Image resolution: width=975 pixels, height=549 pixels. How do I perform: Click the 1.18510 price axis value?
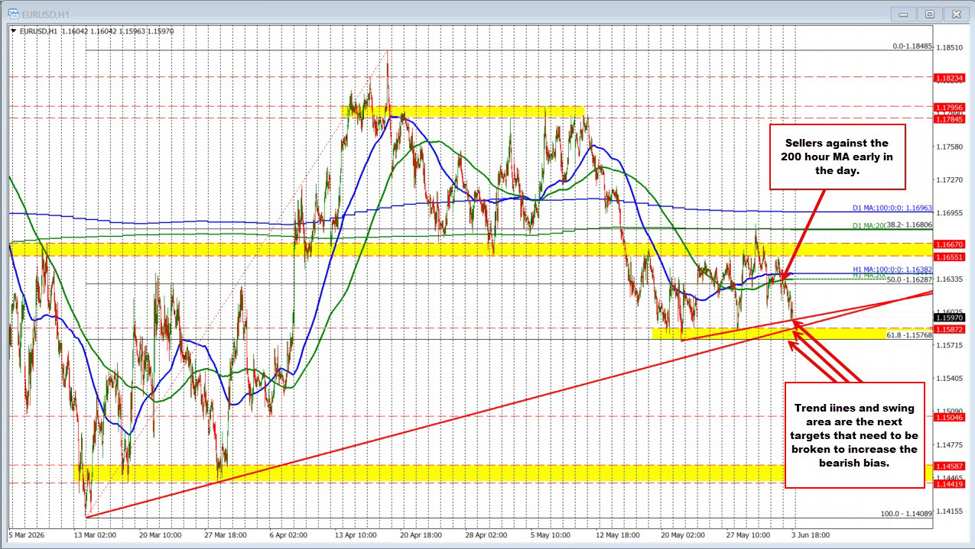[x=950, y=47]
